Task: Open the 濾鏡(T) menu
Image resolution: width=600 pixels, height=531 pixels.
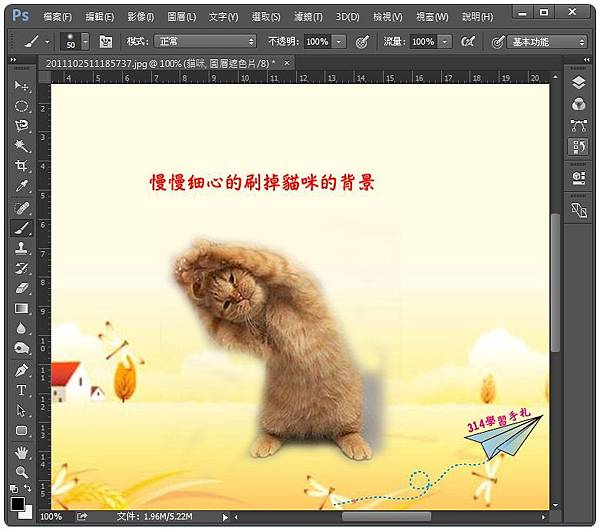Action: click(308, 16)
